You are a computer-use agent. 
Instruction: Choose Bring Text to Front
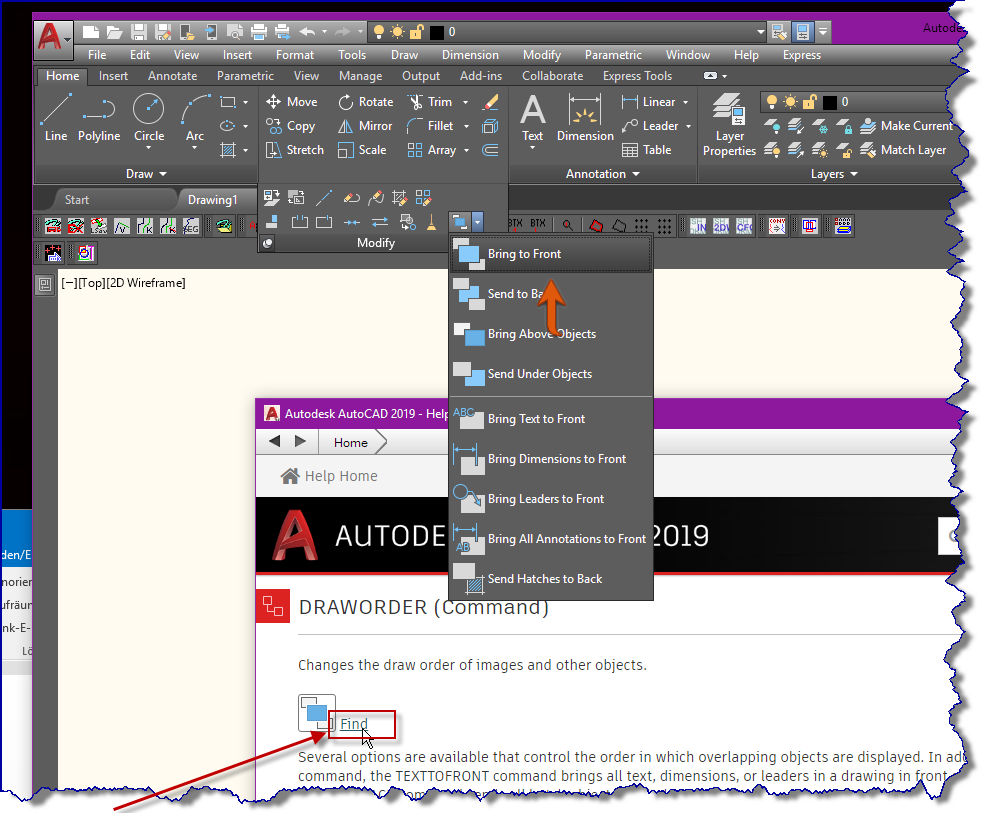(551, 419)
